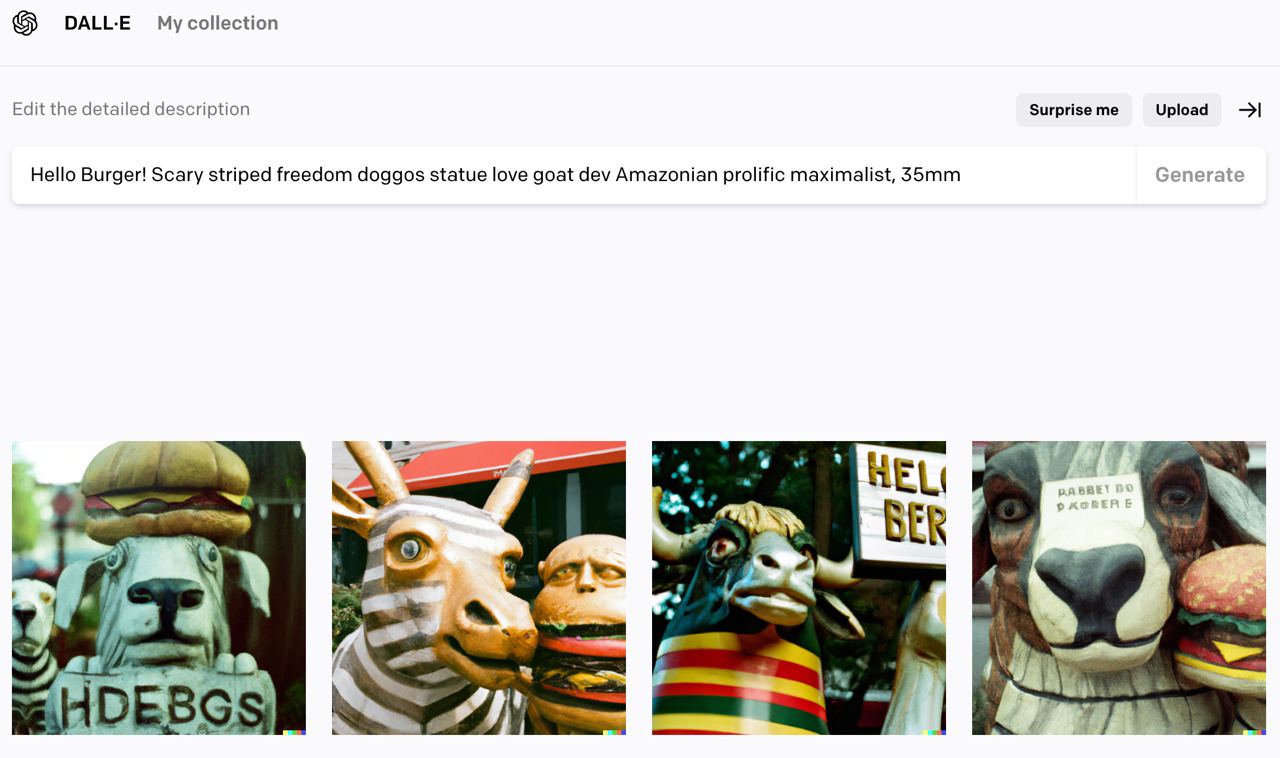This screenshot has height=758, width=1280.
Task: Focus the prompt description text field
Action: (x=574, y=175)
